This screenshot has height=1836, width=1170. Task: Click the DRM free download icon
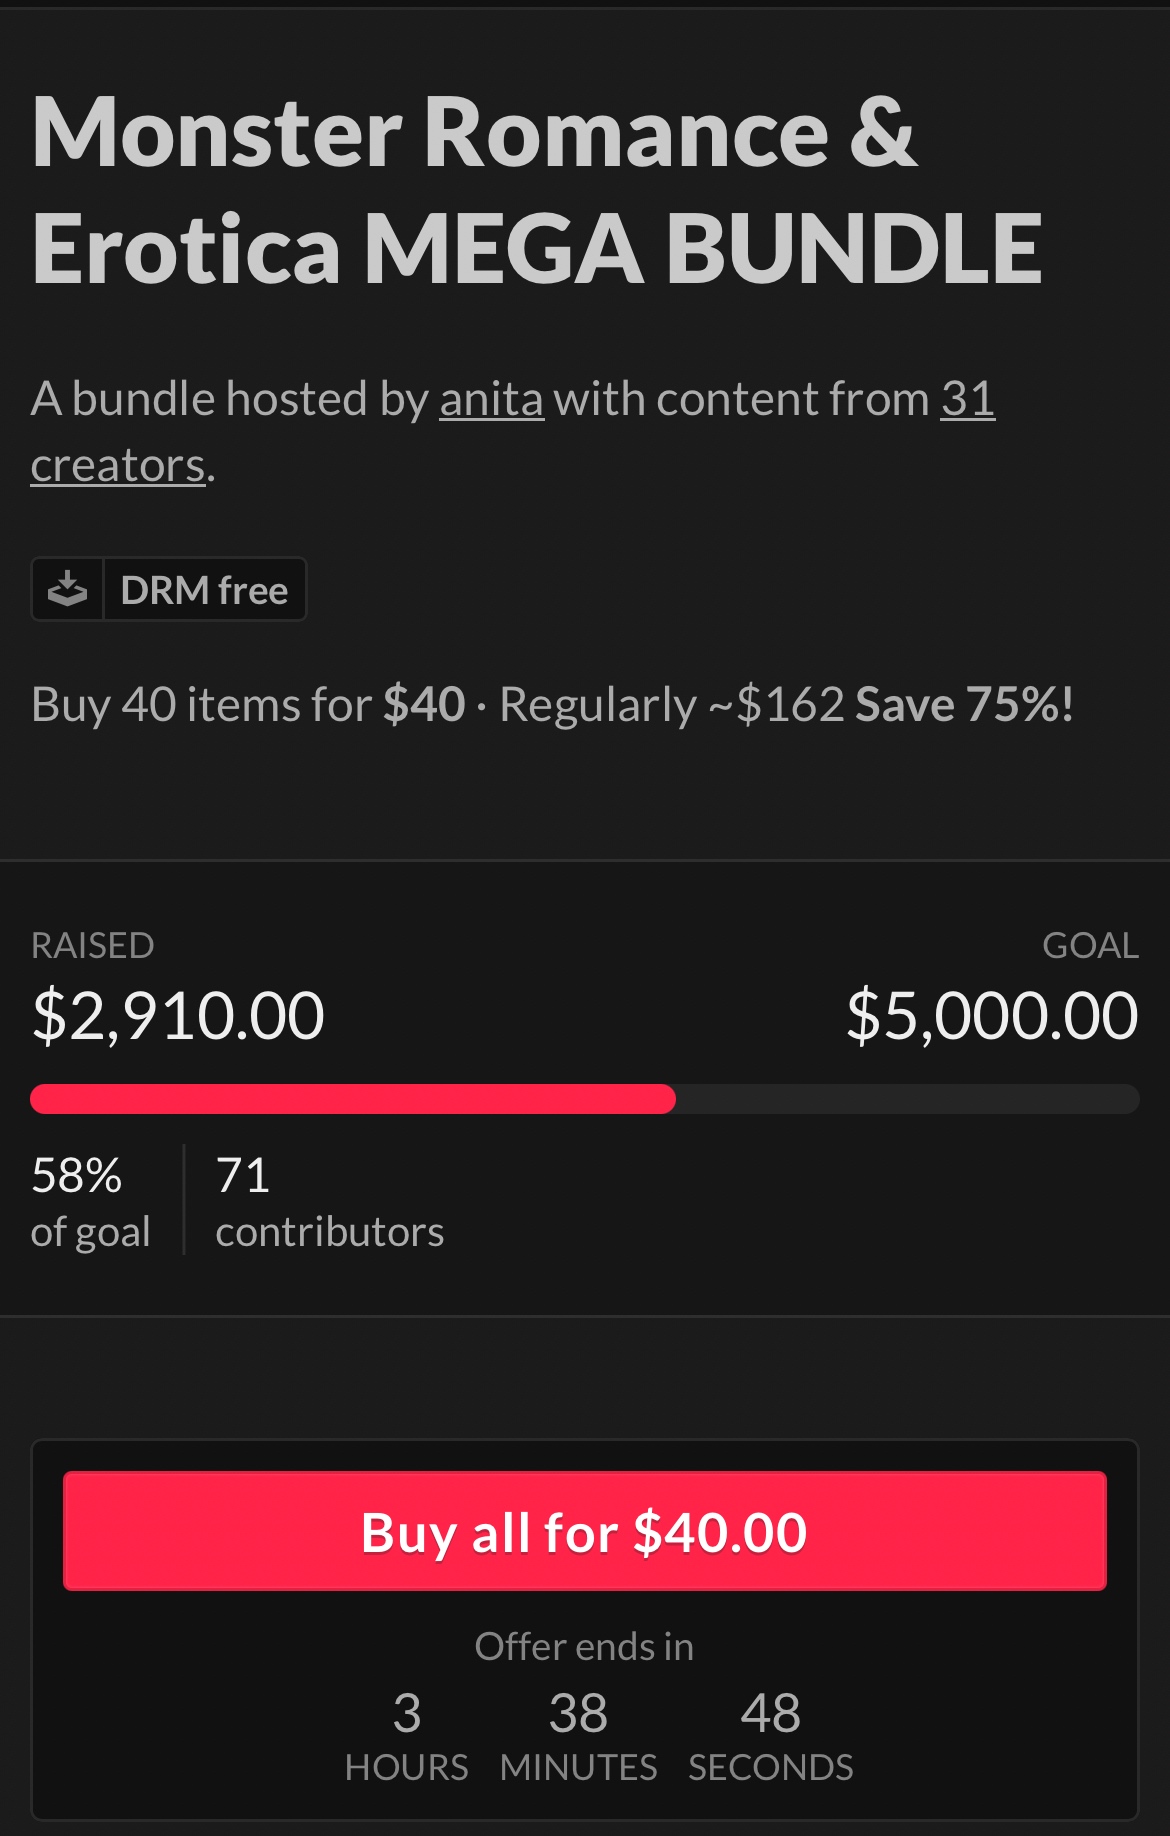tap(67, 589)
